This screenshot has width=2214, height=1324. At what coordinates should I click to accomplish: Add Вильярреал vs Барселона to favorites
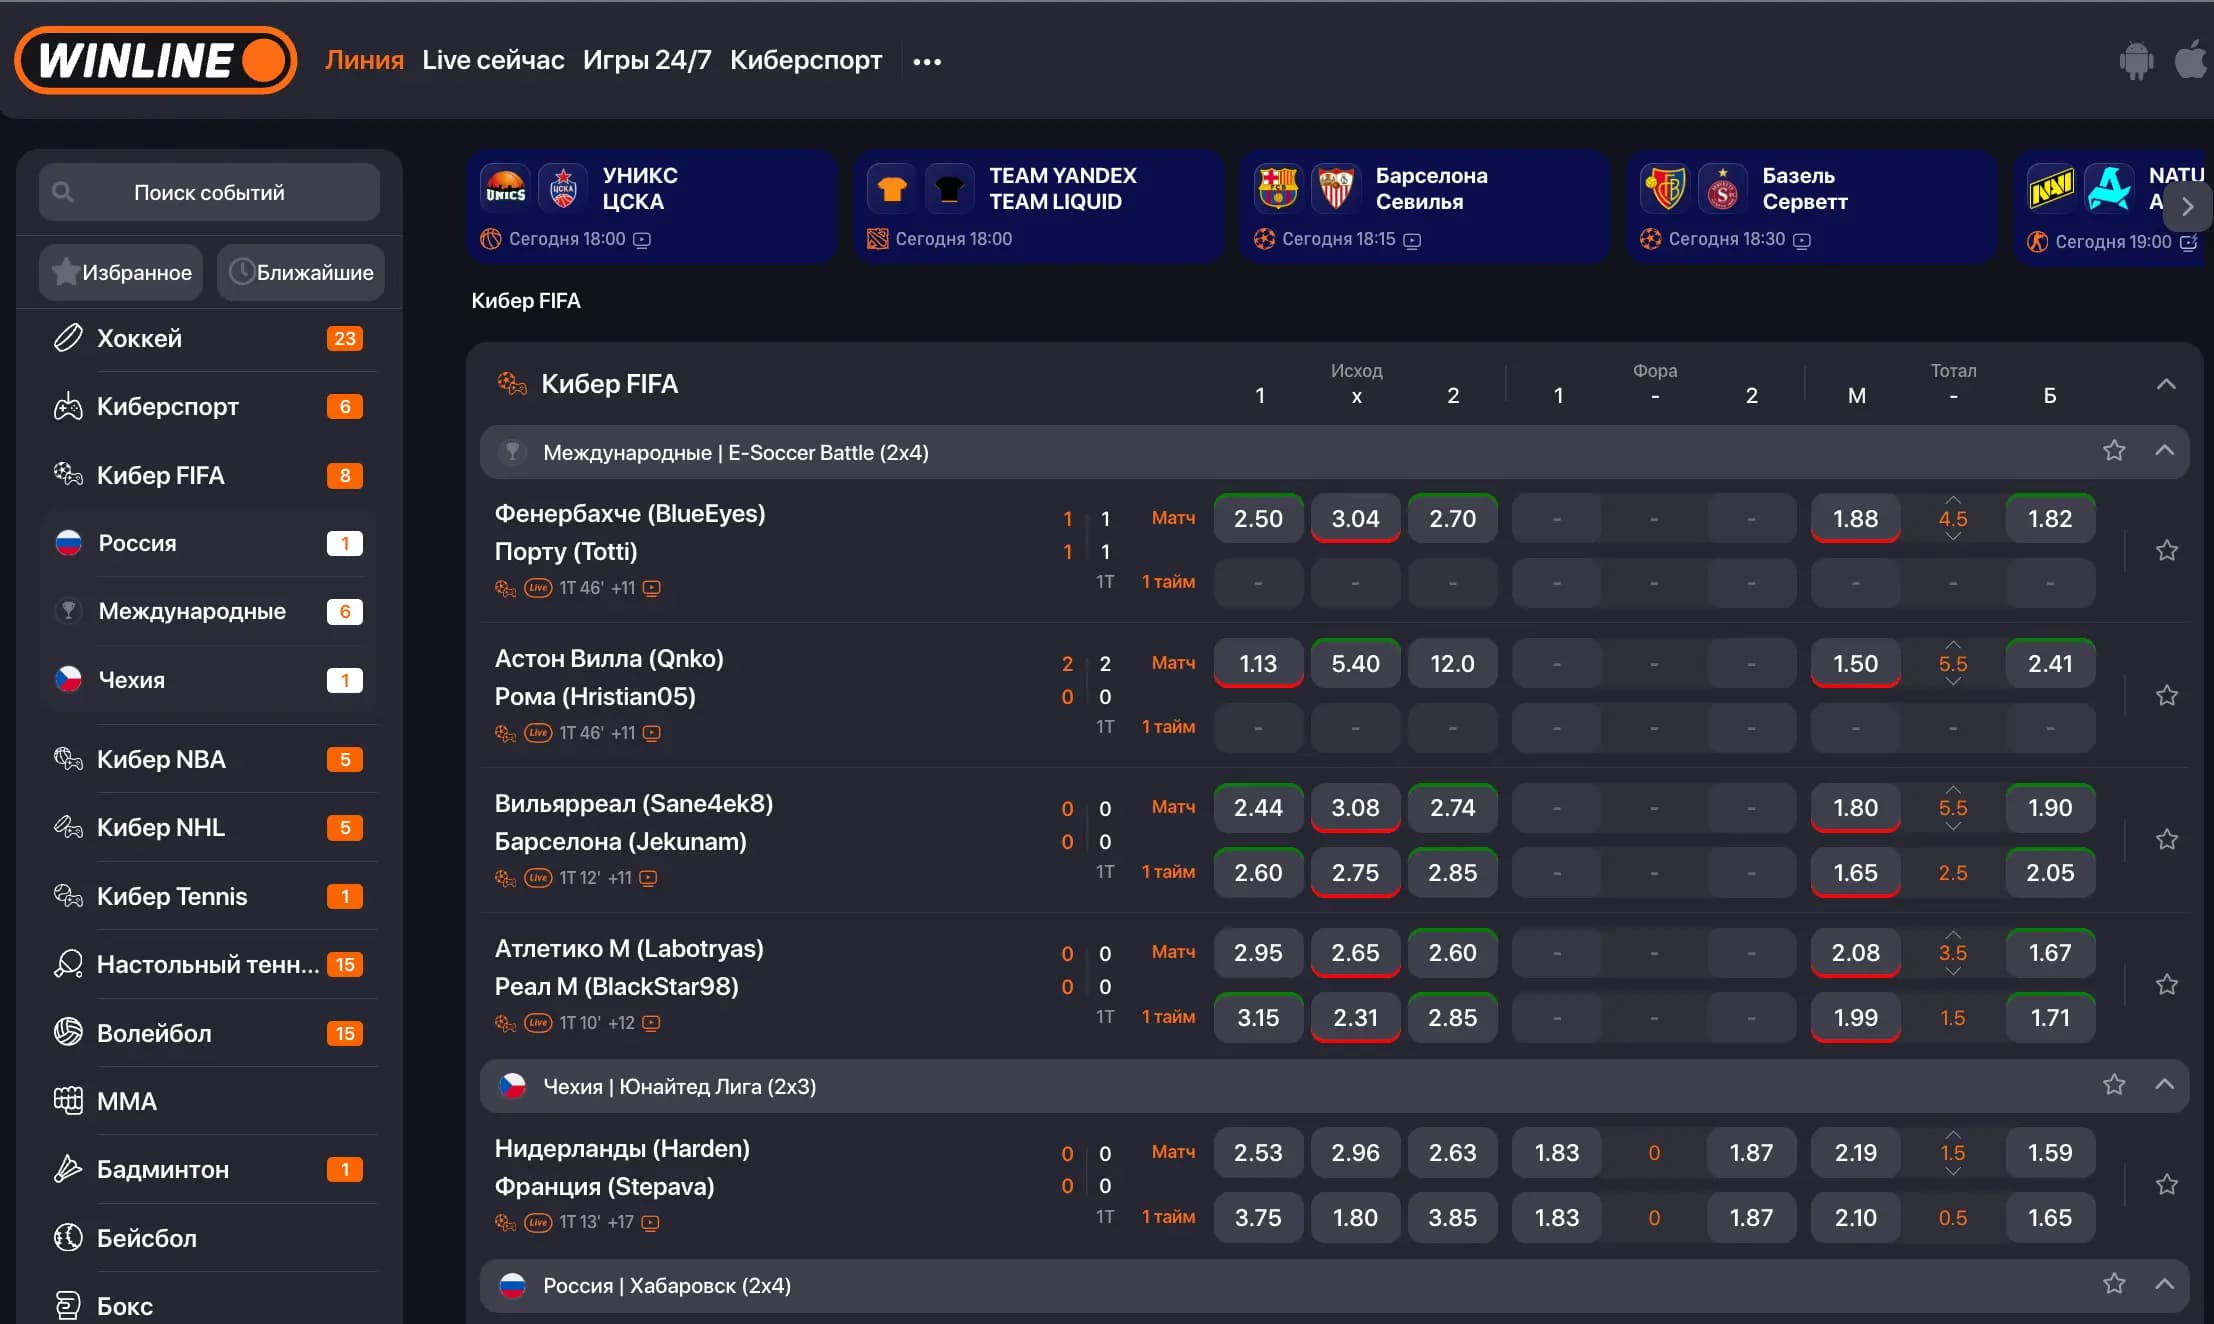click(x=2167, y=839)
